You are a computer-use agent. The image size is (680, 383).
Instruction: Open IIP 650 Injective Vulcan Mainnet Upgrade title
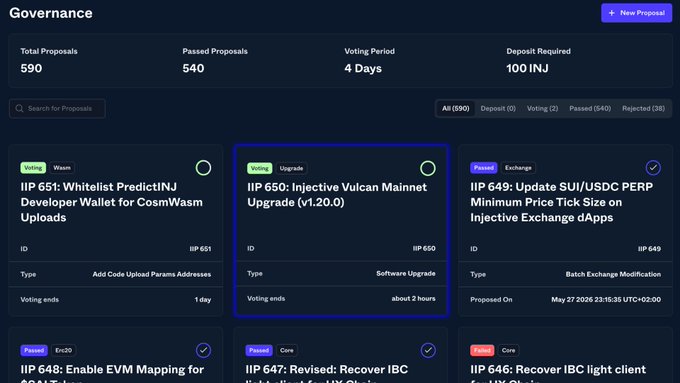pyautogui.click(x=337, y=195)
